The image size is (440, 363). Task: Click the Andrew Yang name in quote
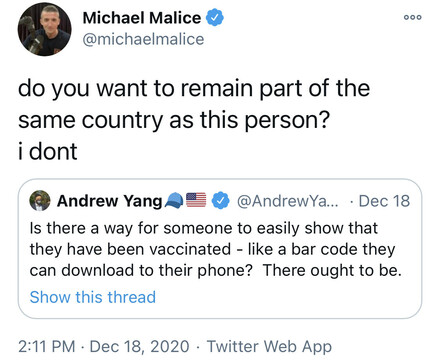tap(109, 201)
